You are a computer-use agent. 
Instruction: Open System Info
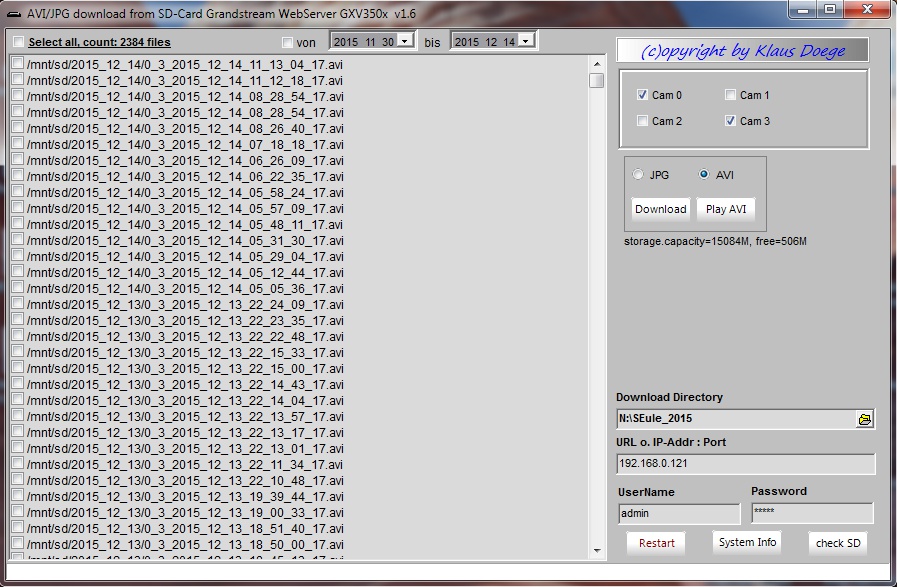[747, 542]
